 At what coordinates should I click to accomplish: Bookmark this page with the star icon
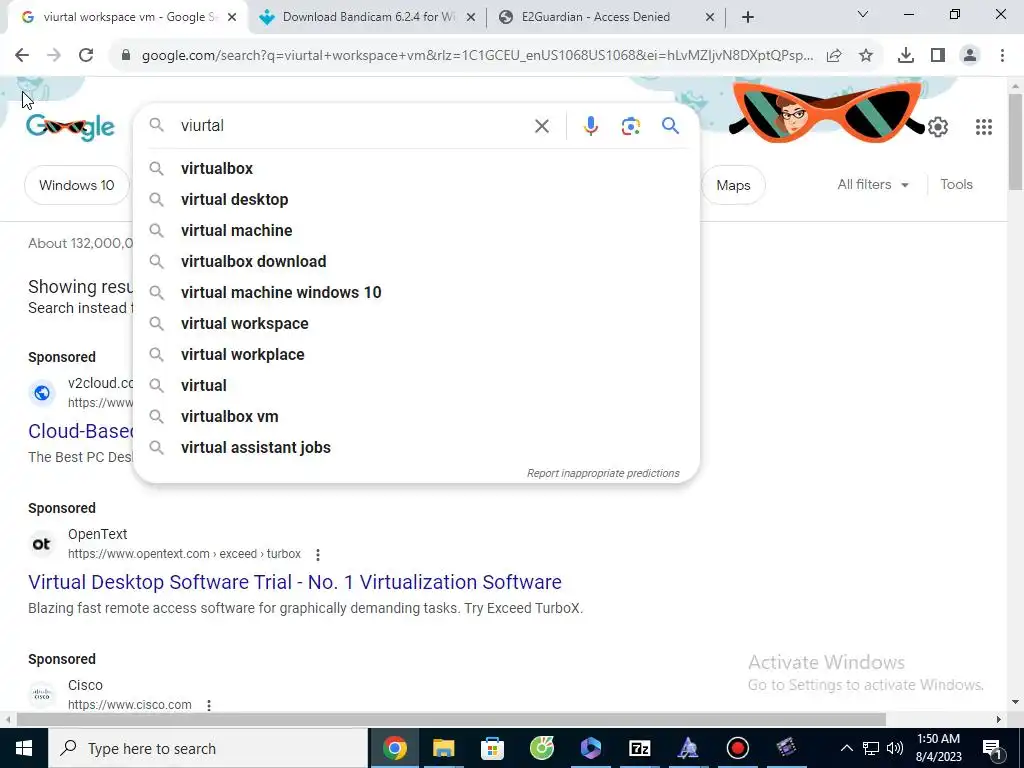coord(866,56)
